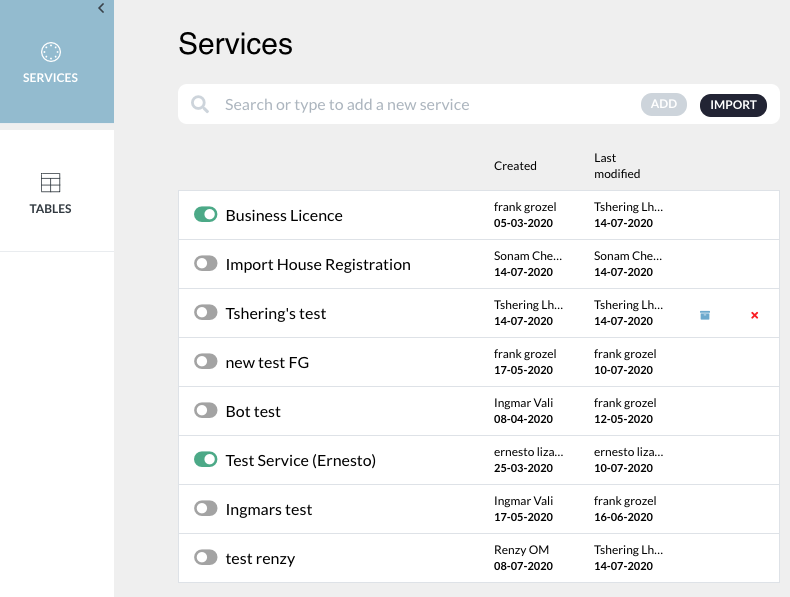The width and height of the screenshot is (790, 597).
Task: Enable the Bot test toggle
Action: coord(206,411)
